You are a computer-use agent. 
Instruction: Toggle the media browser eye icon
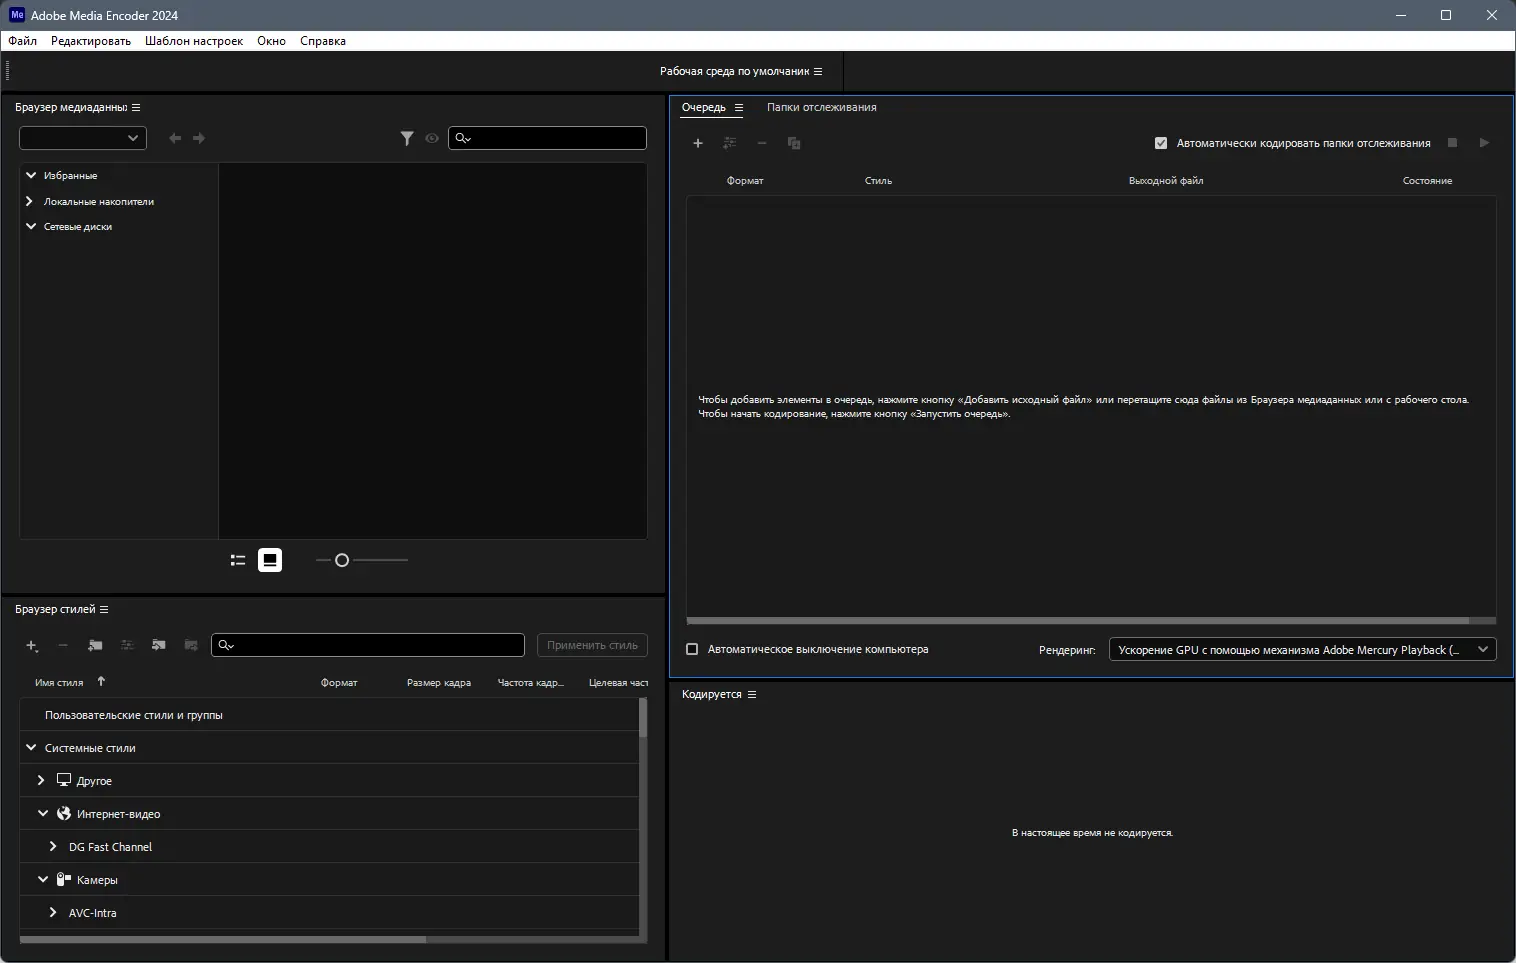pos(432,138)
